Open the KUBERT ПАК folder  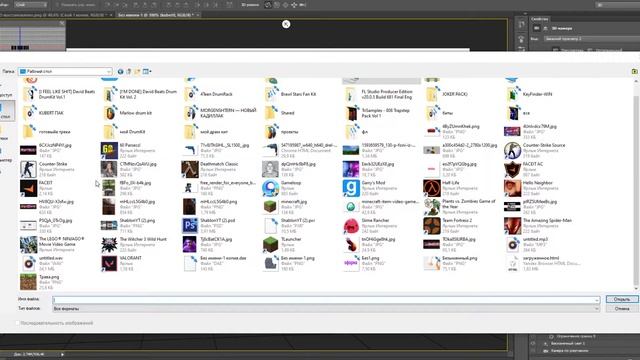point(42,113)
